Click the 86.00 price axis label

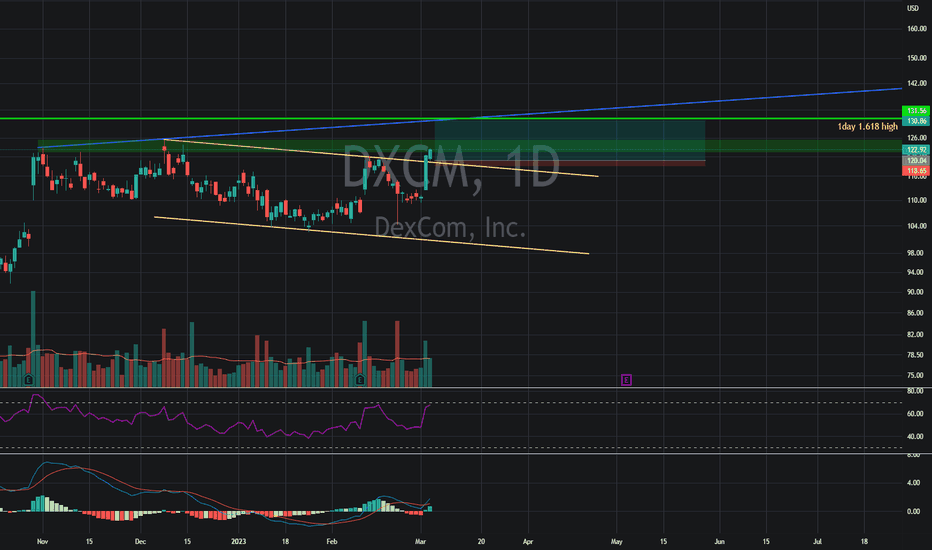coord(917,313)
